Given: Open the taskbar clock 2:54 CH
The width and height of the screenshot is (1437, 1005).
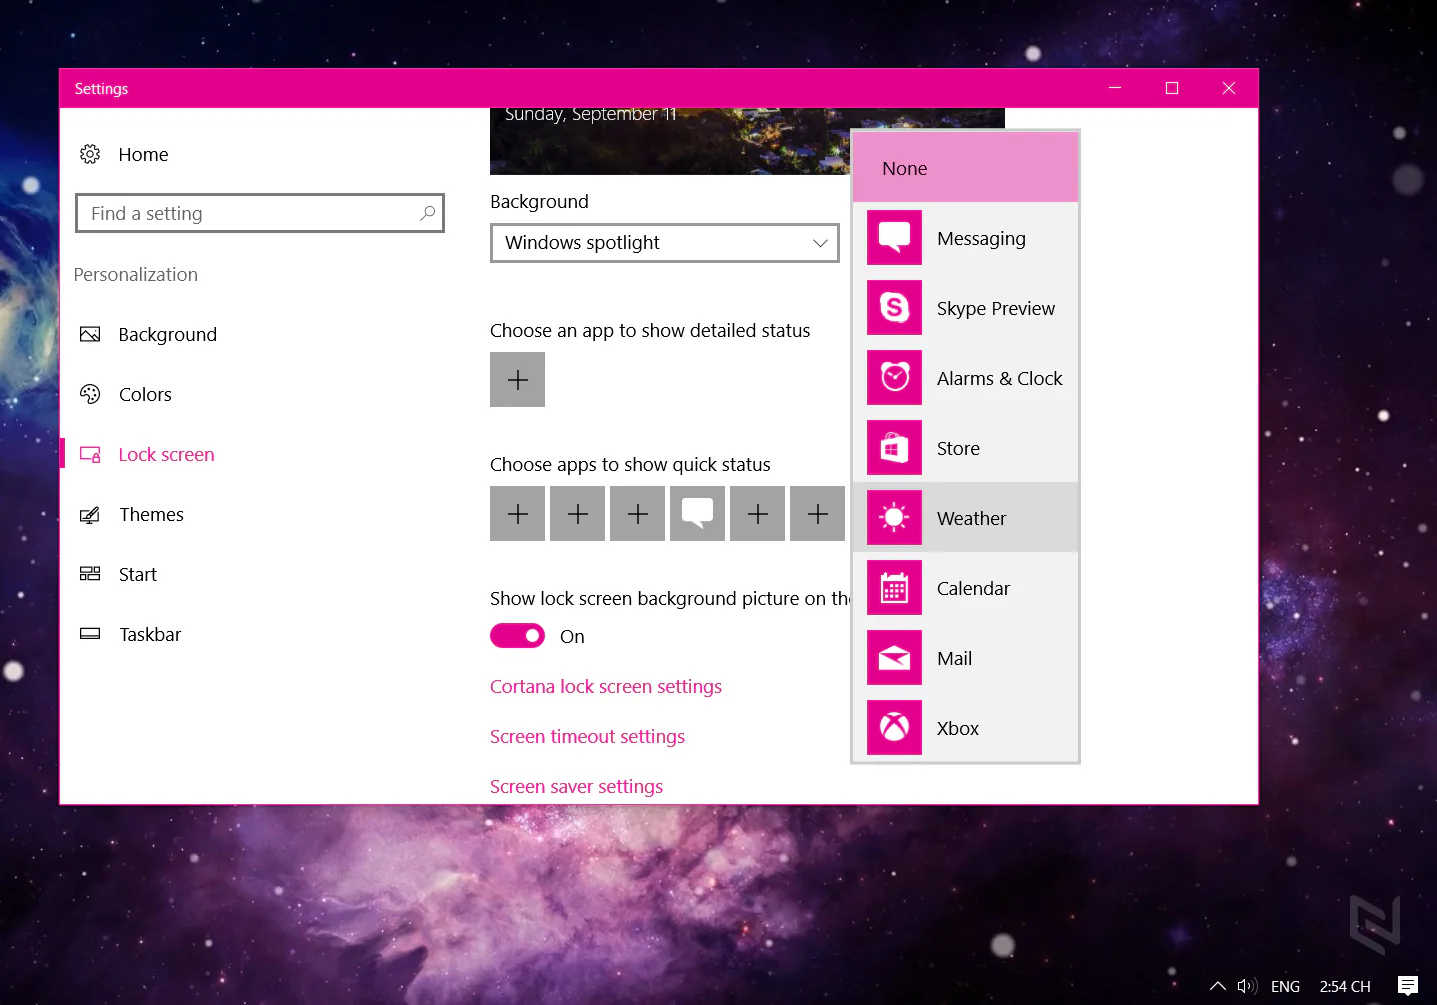Looking at the screenshot, I should tap(1345, 986).
